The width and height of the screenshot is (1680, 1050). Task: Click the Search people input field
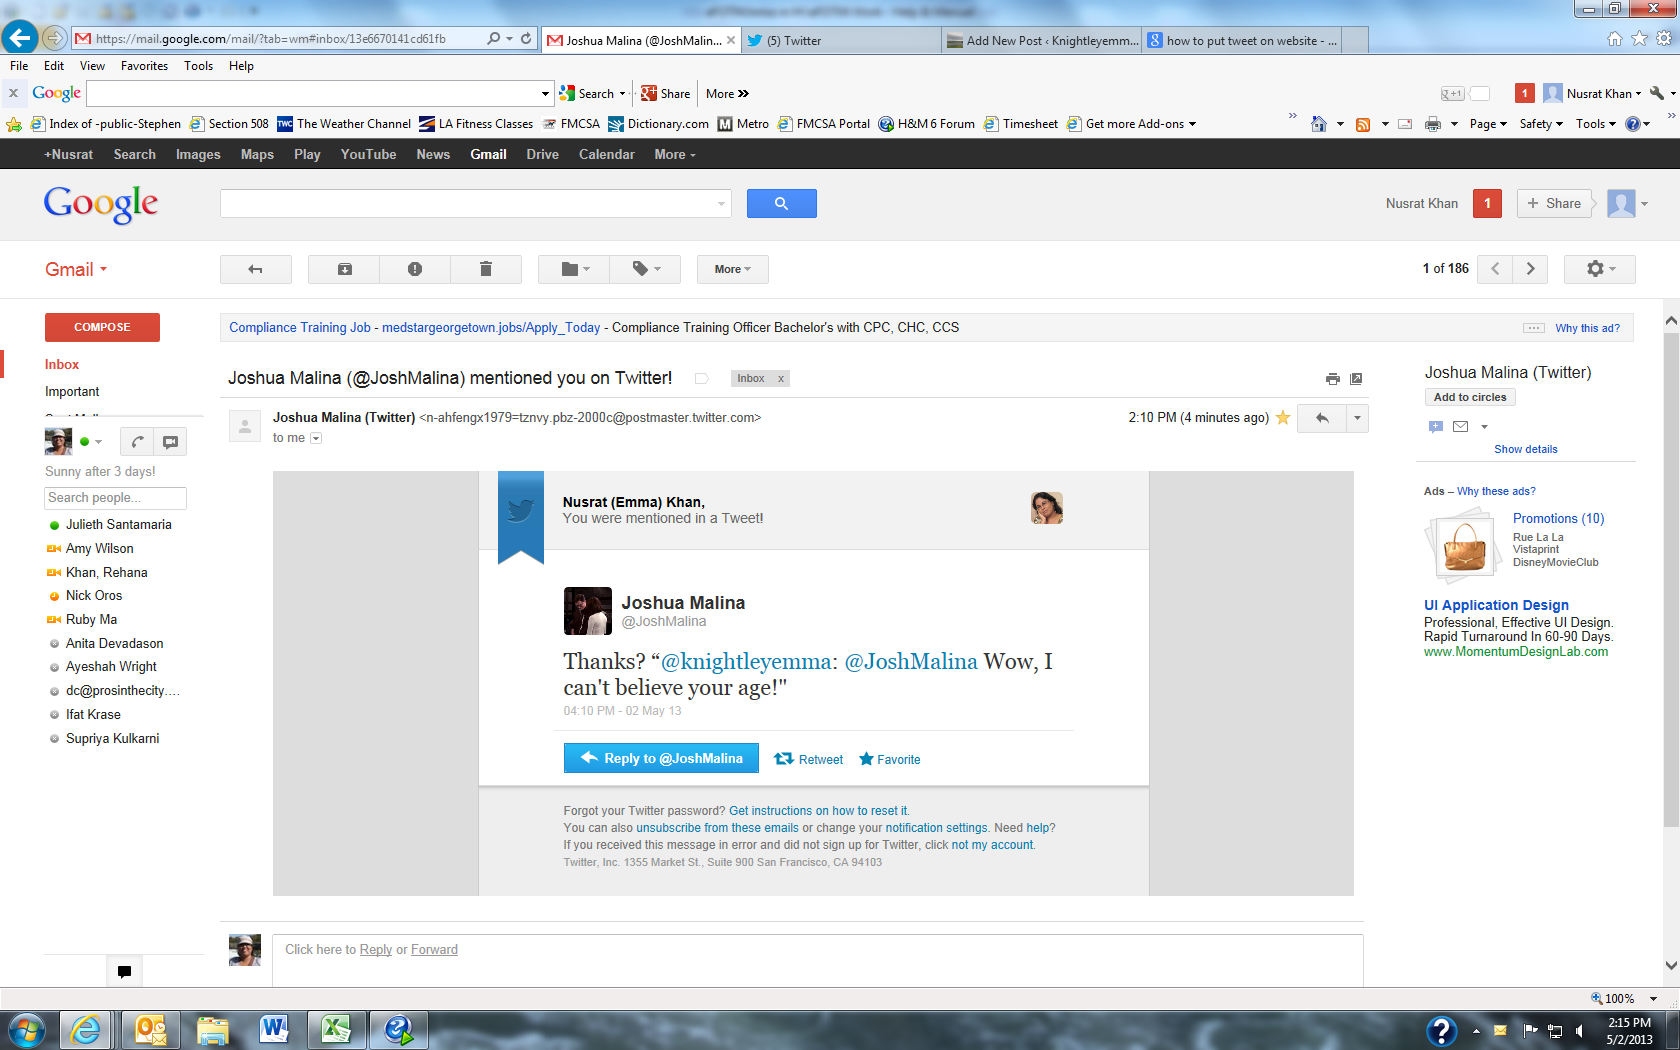(x=115, y=498)
